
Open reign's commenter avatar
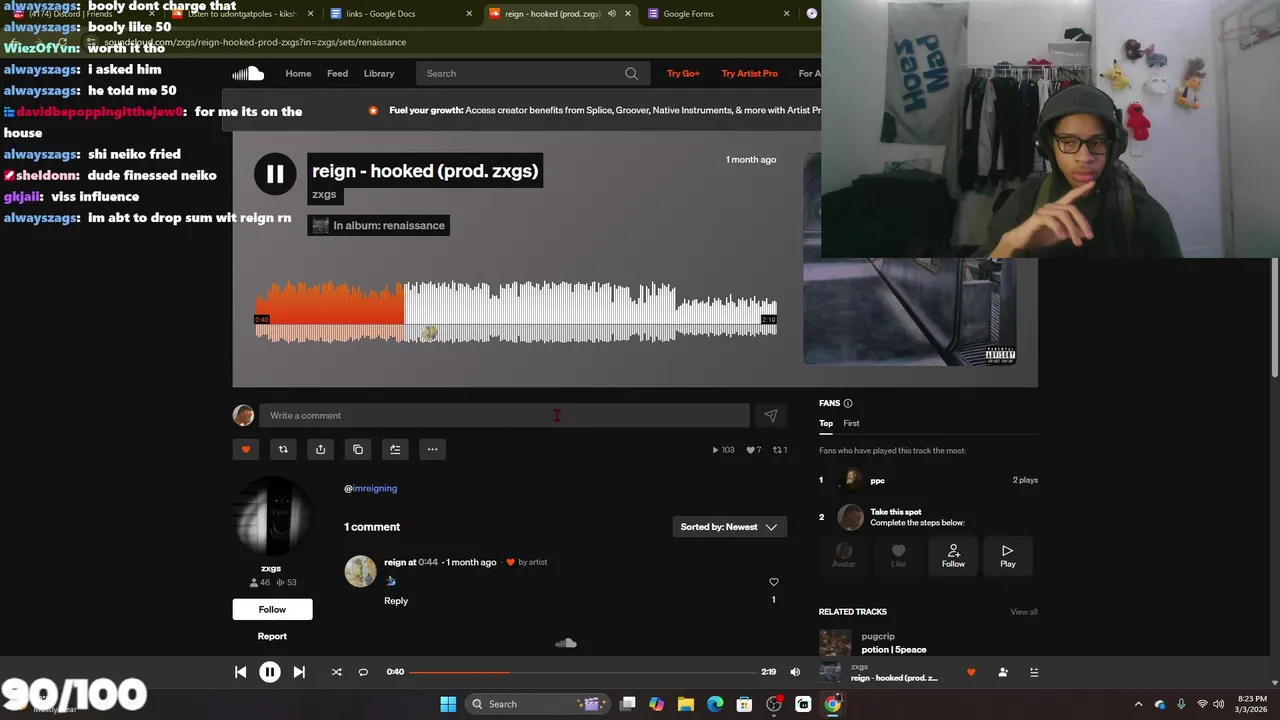click(360, 571)
